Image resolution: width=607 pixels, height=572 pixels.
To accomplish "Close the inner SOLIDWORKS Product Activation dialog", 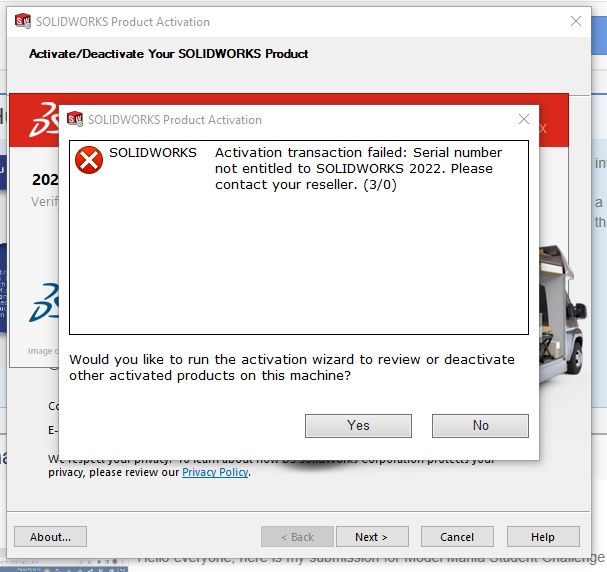I will point(524,119).
